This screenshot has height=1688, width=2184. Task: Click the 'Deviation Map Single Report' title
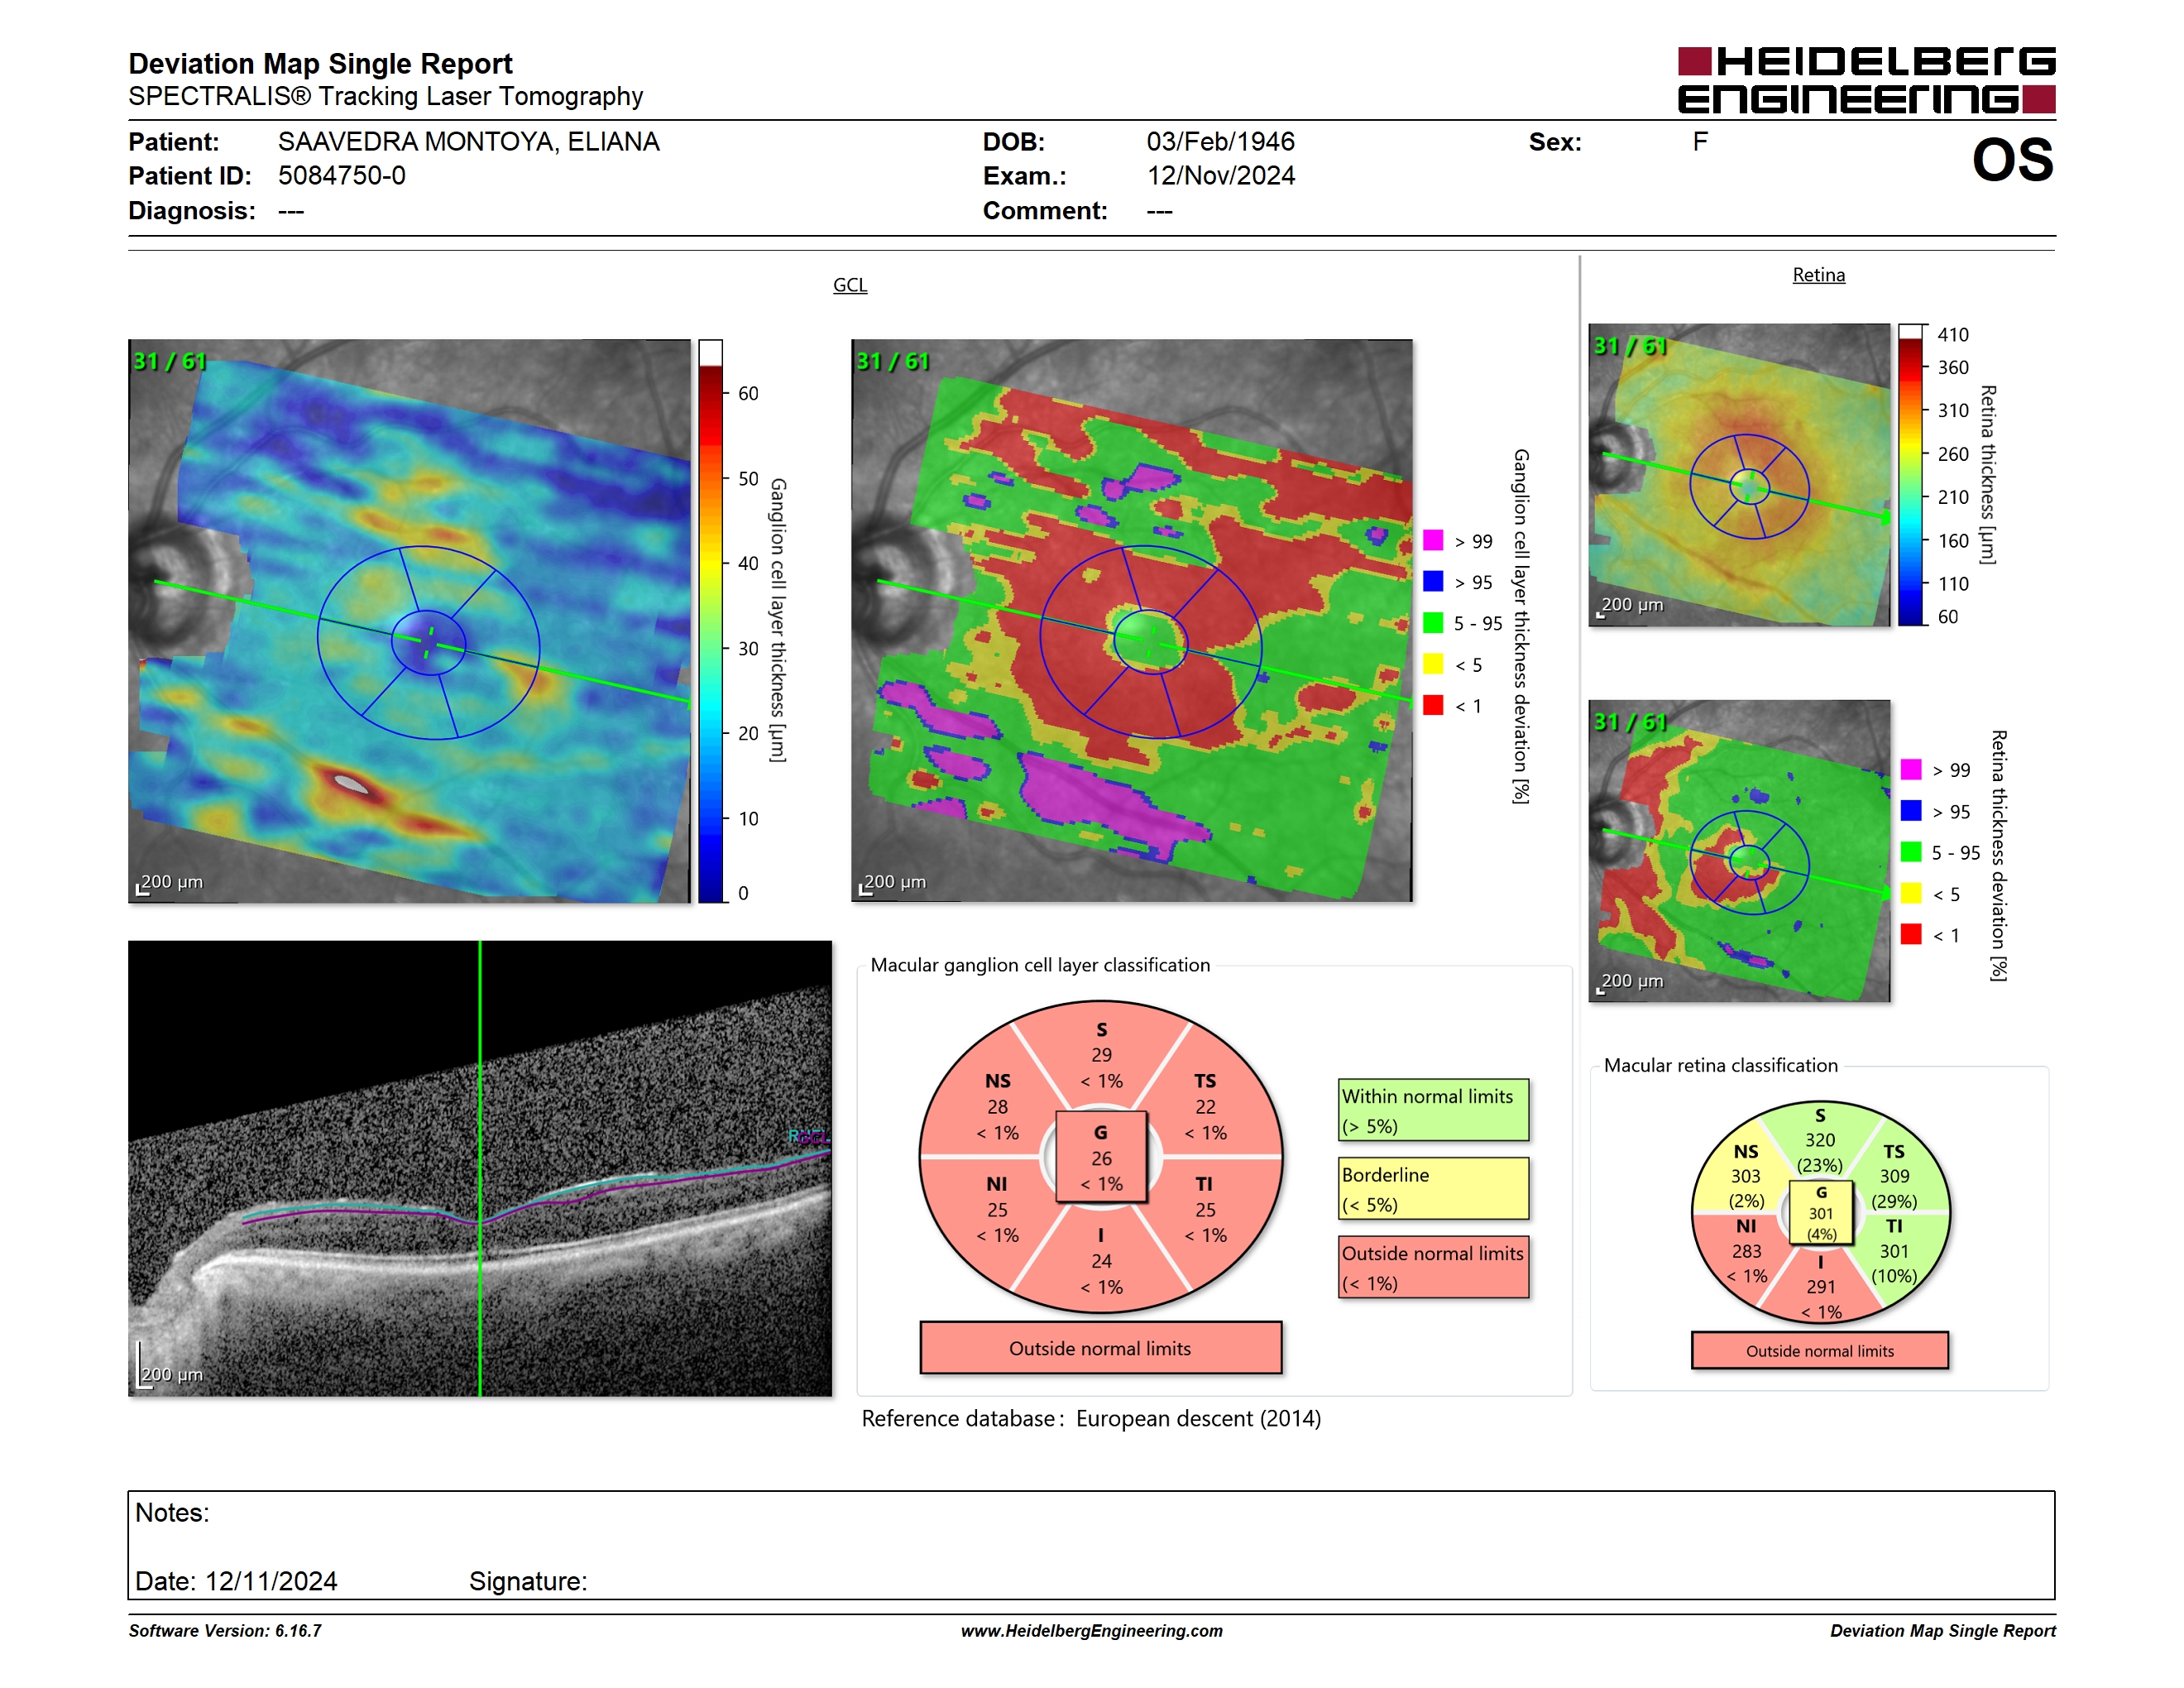coord(320,64)
